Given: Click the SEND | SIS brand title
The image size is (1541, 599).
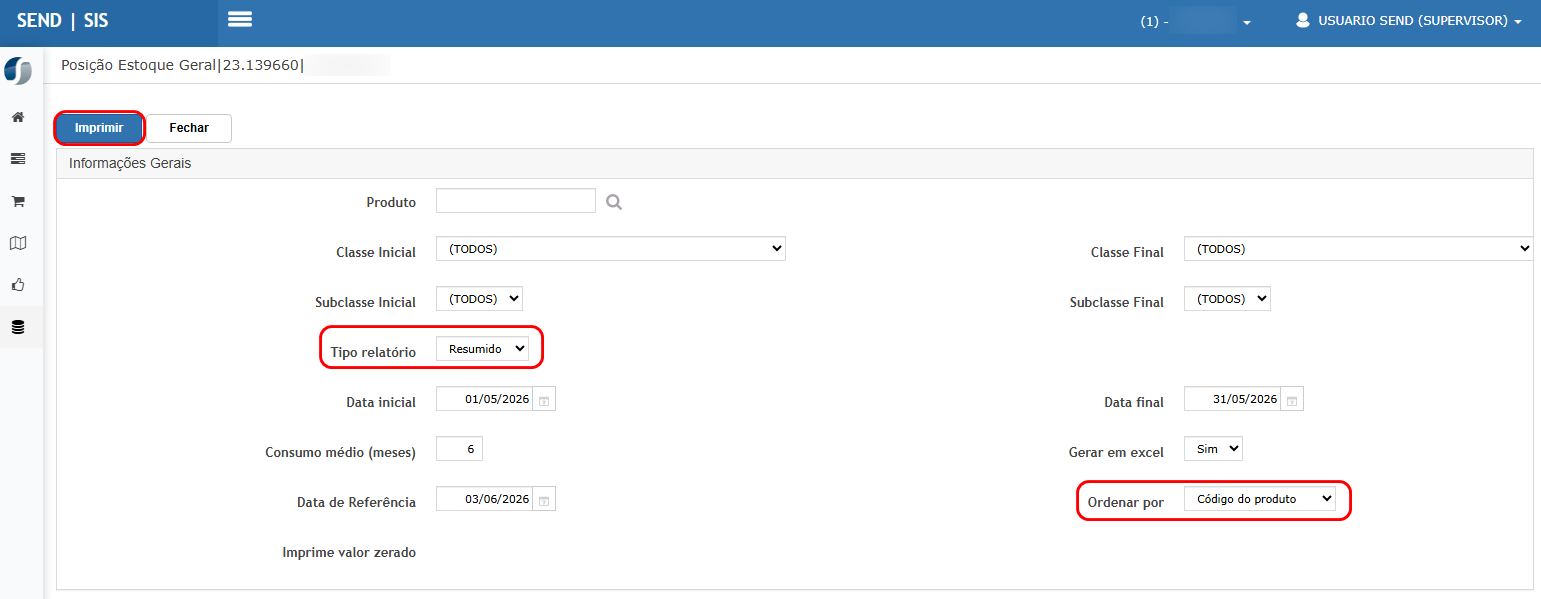Looking at the screenshot, I should tap(63, 20).
